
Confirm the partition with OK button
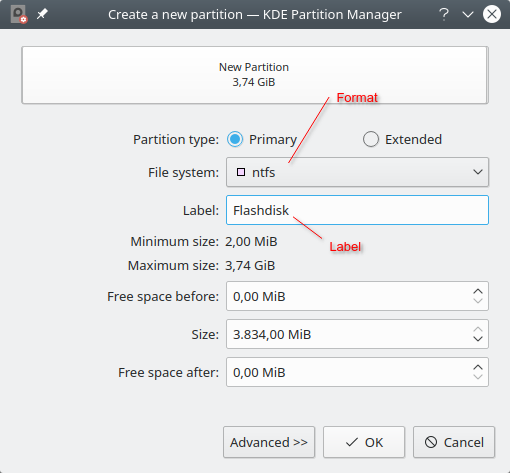(364, 442)
